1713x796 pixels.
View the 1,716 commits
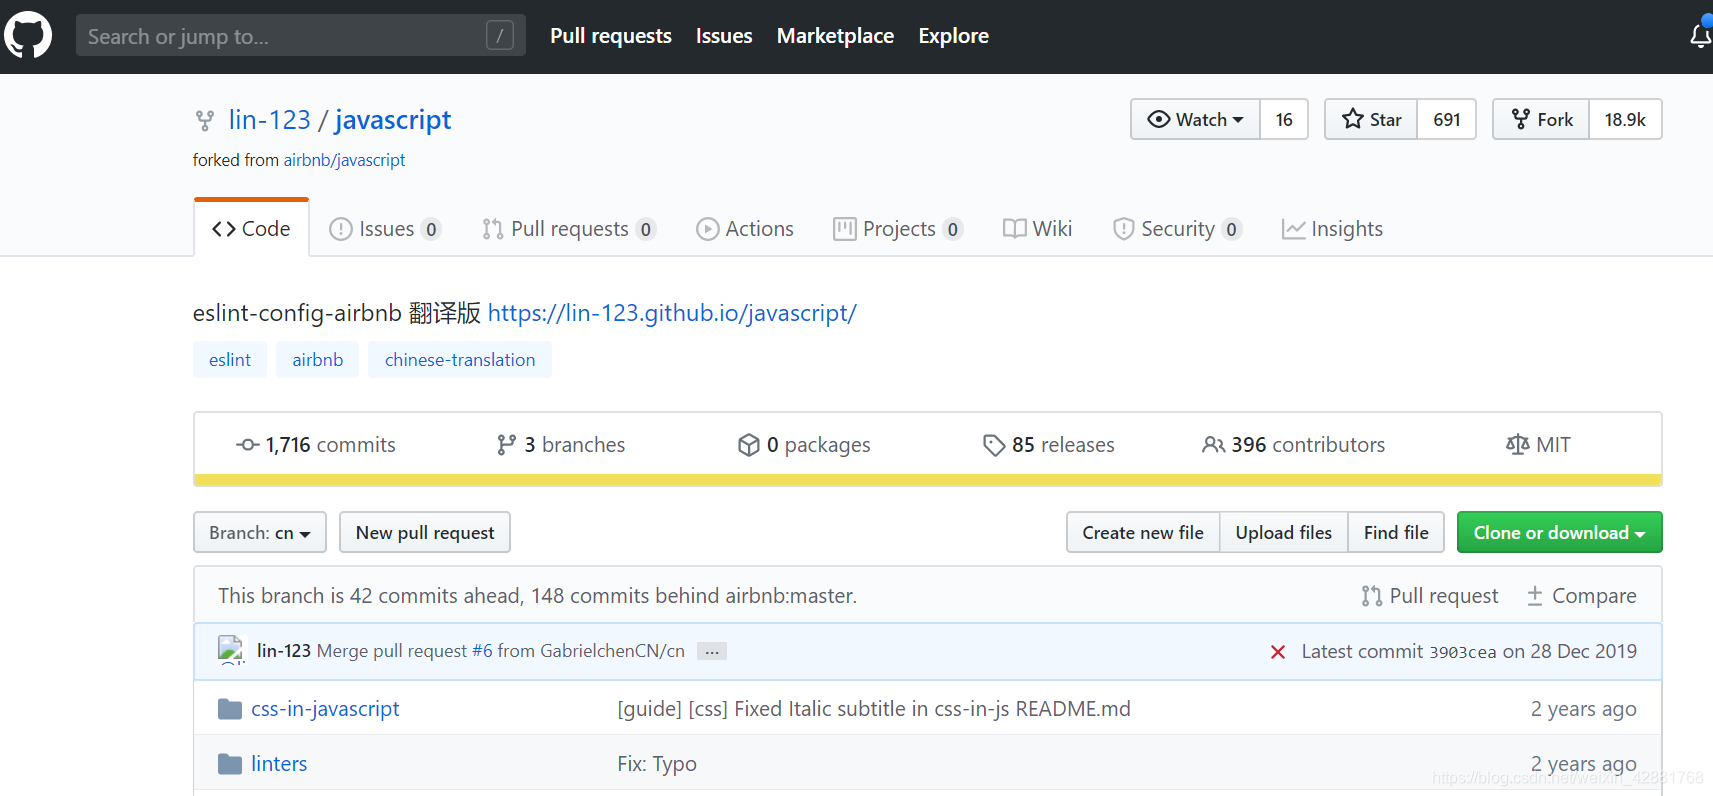[316, 445]
